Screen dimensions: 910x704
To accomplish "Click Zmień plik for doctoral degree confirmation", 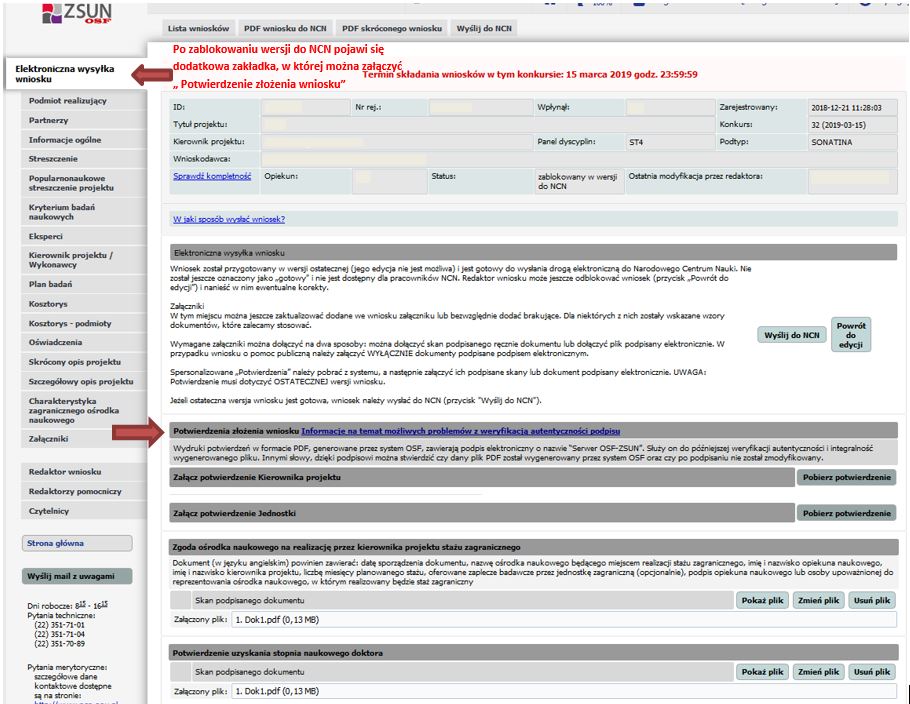I will (818, 671).
